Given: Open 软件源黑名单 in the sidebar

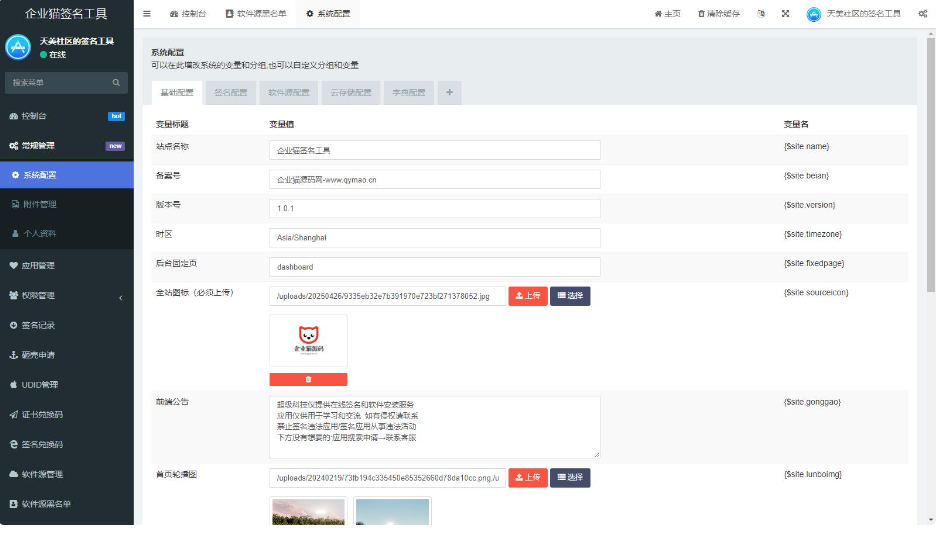Looking at the screenshot, I should click(x=67, y=504).
